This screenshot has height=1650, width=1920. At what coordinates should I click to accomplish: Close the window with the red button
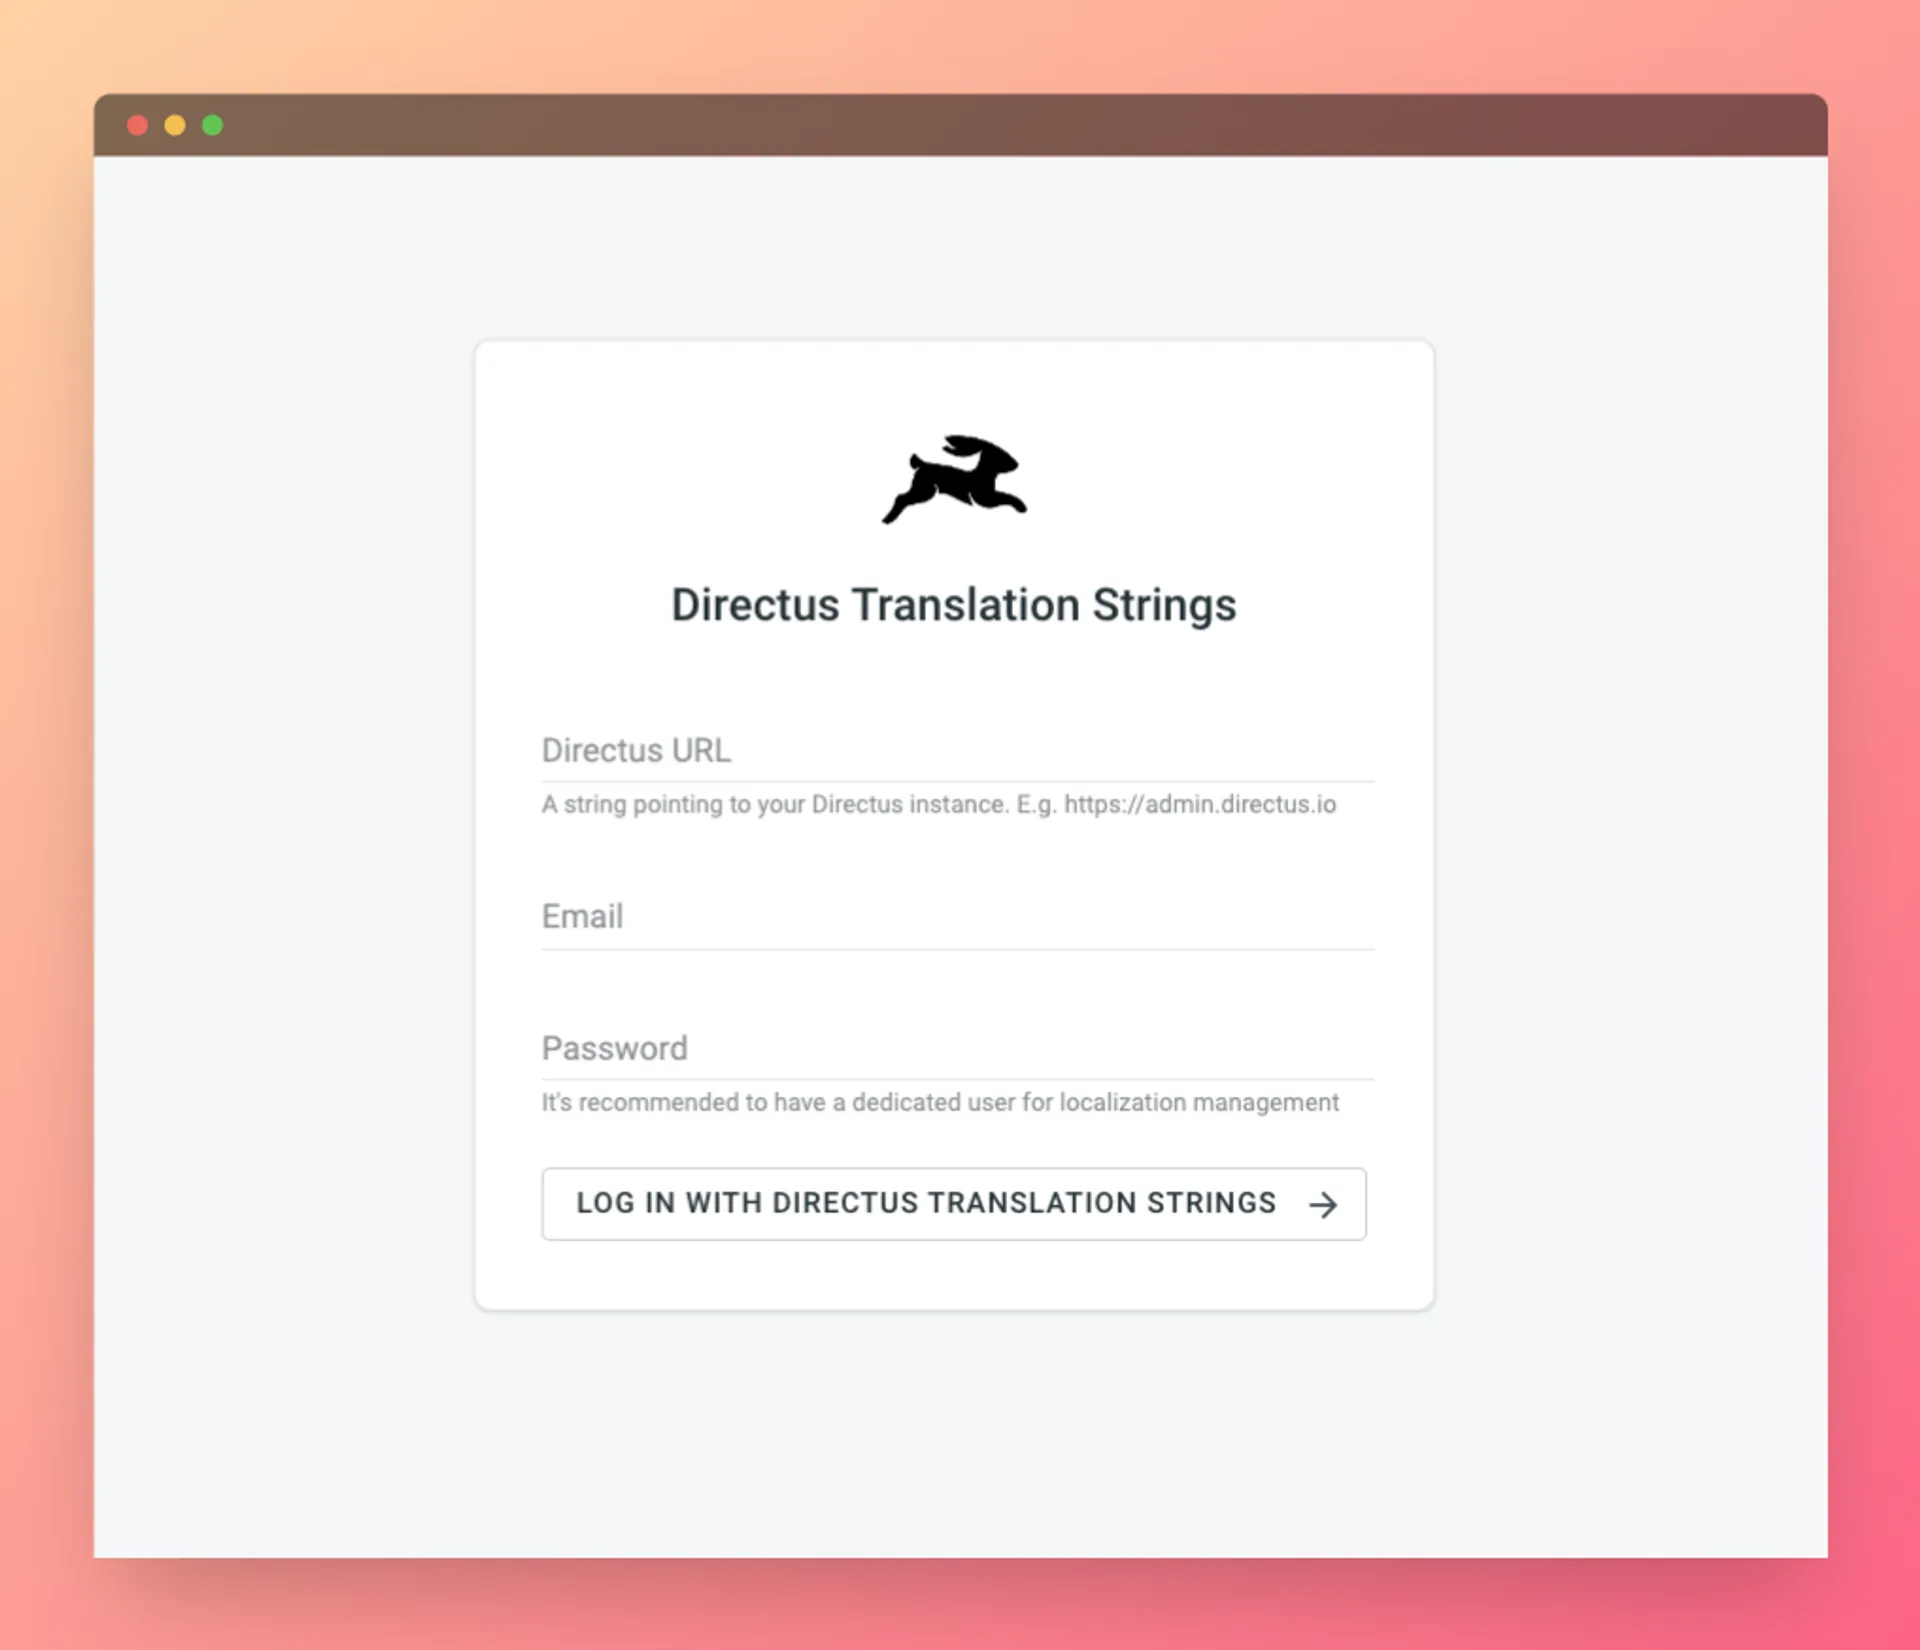tap(138, 125)
